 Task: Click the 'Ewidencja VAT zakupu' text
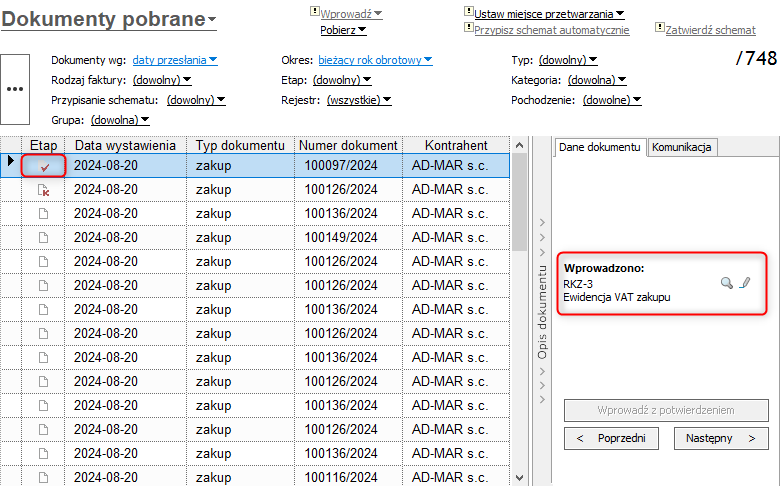(x=617, y=297)
